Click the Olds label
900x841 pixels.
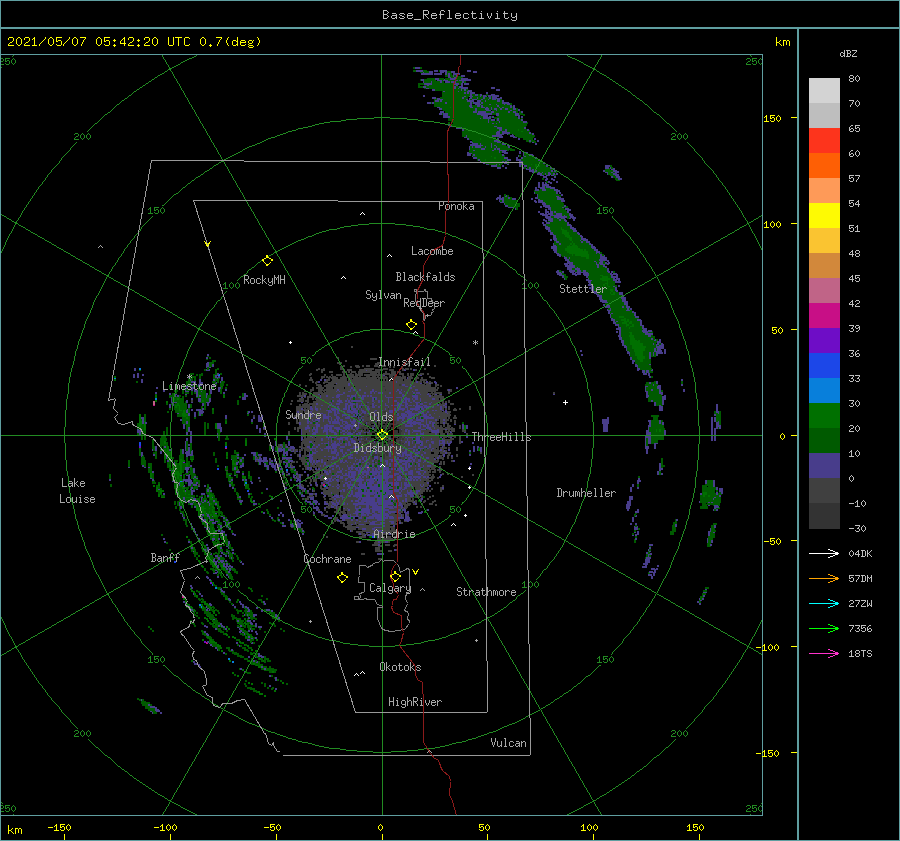381,417
